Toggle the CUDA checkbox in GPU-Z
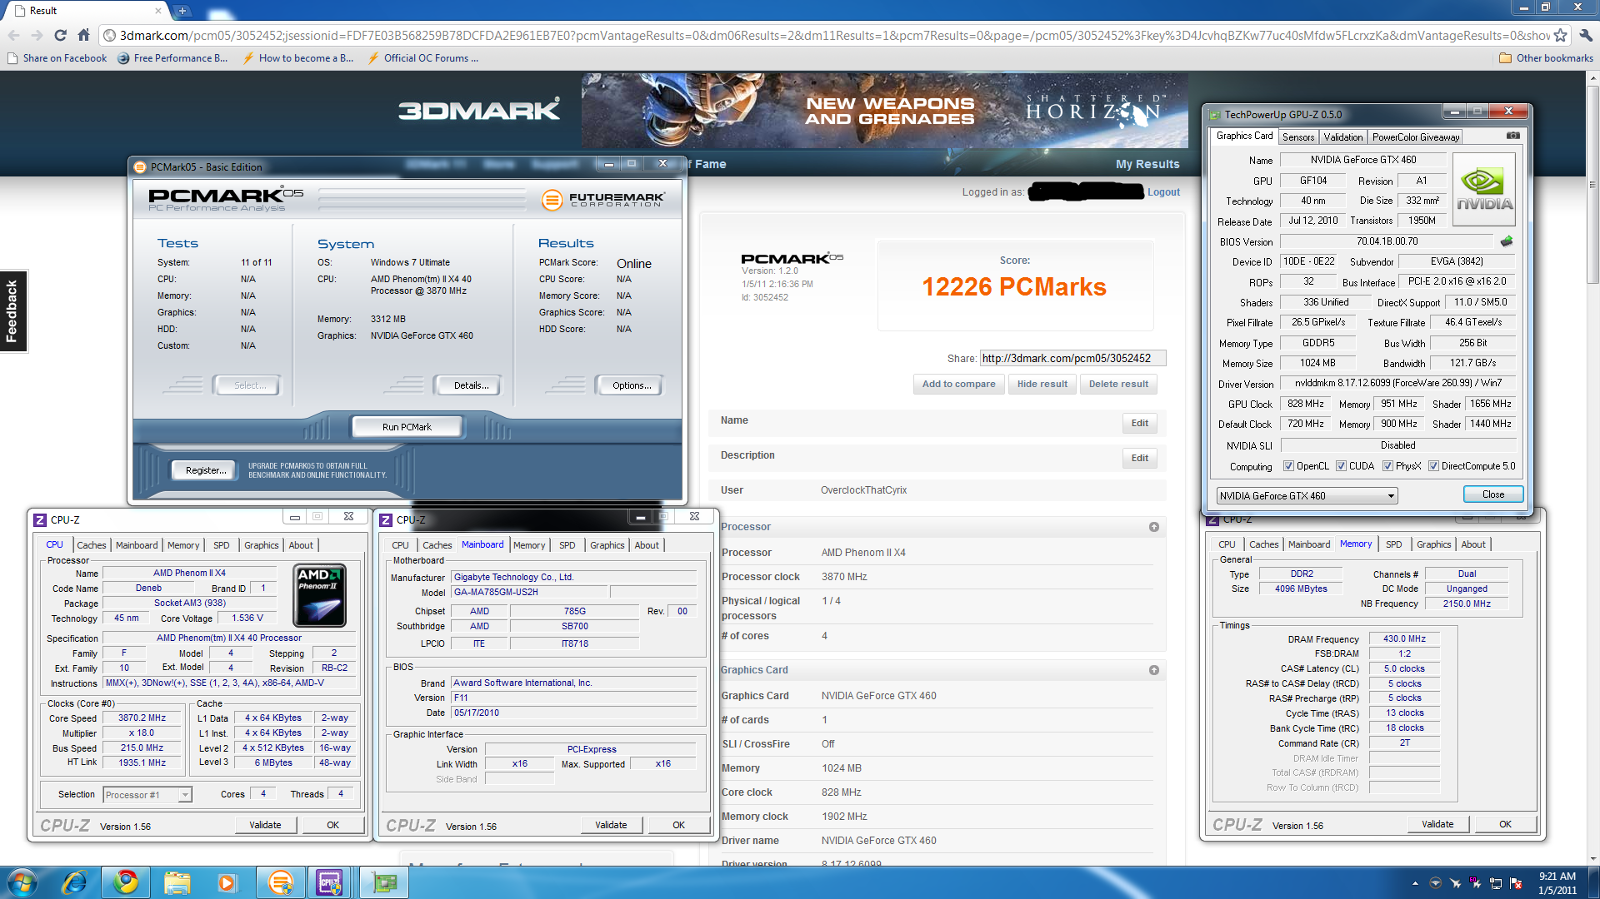 1341,466
